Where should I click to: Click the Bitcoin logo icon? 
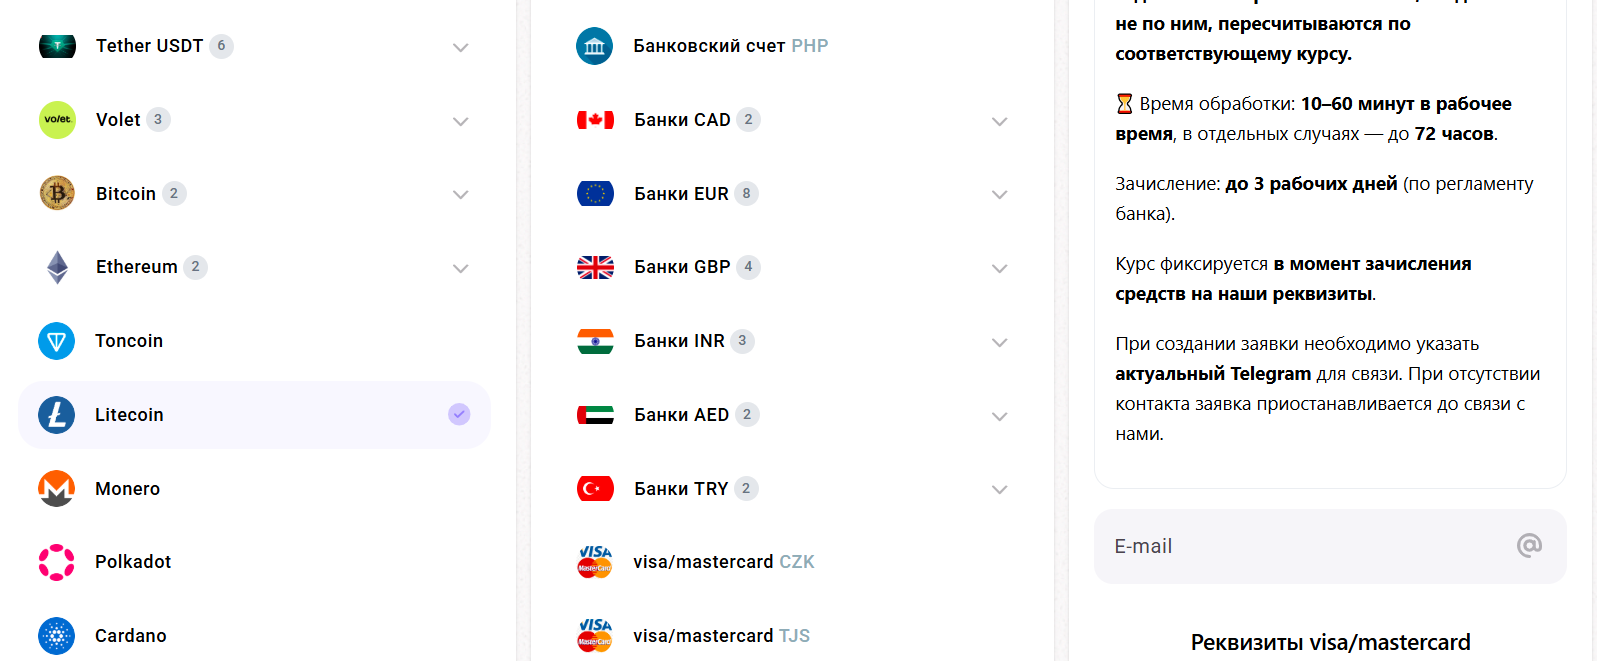[x=57, y=193]
